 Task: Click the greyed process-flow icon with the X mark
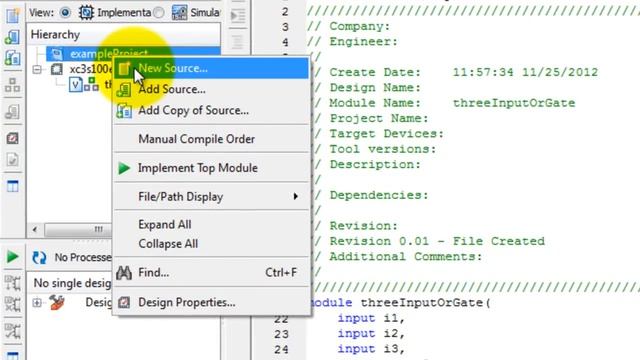coord(12,305)
